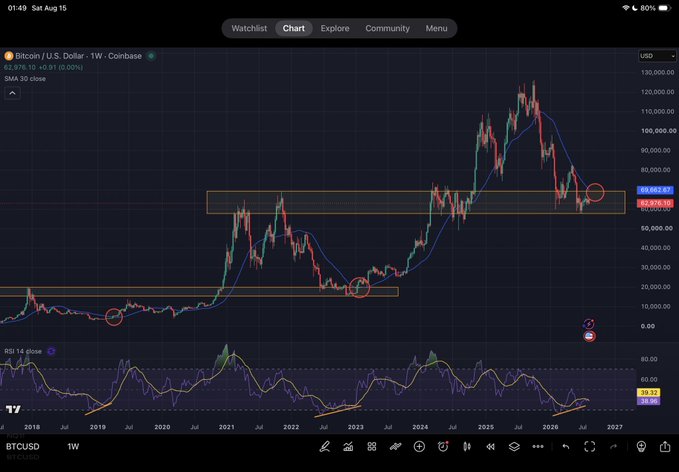Tap the US flag event marker
679x472 pixels.
589,336
